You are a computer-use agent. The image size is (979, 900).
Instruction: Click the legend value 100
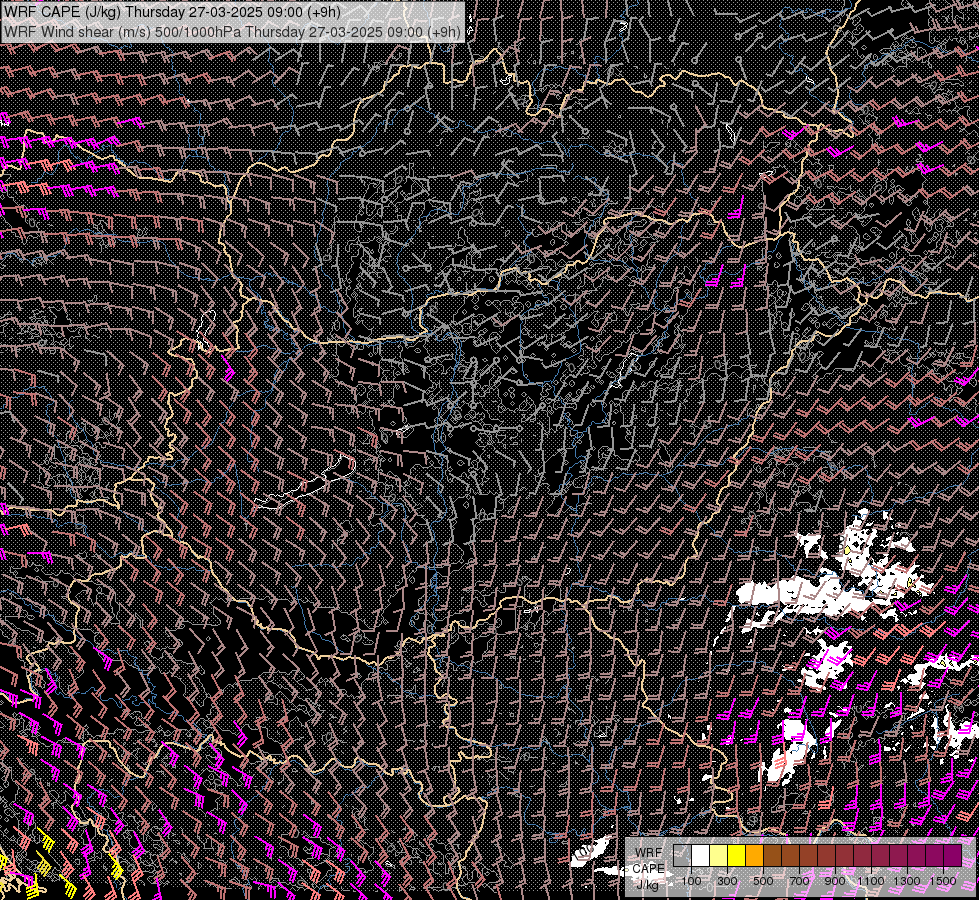(691, 881)
